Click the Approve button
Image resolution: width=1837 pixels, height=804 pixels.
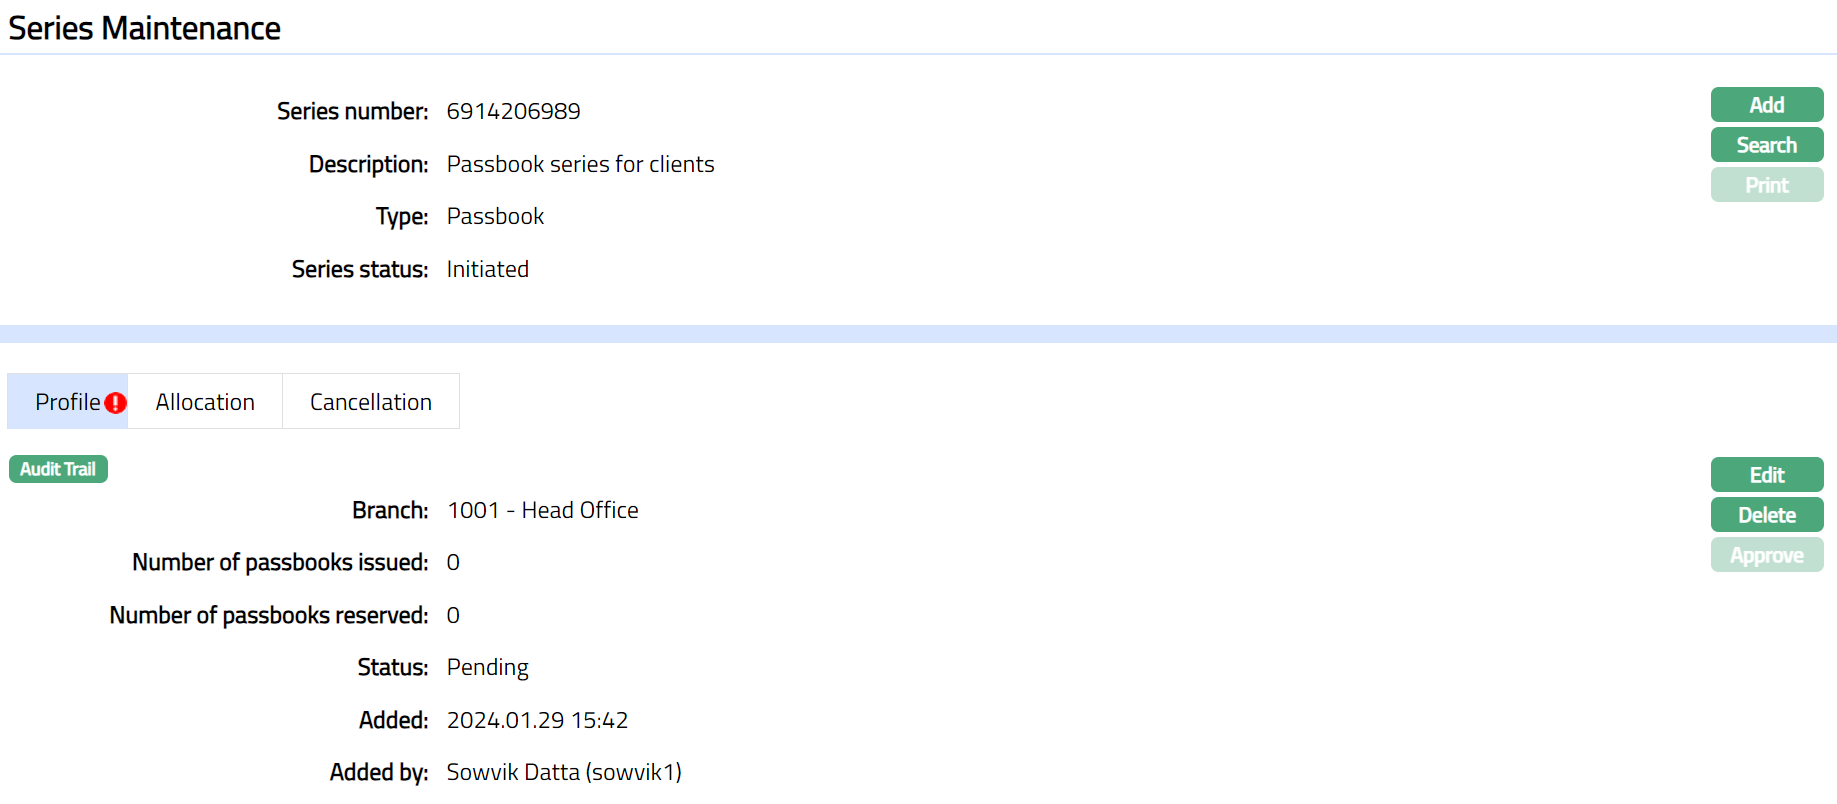pyautogui.click(x=1766, y=555)
